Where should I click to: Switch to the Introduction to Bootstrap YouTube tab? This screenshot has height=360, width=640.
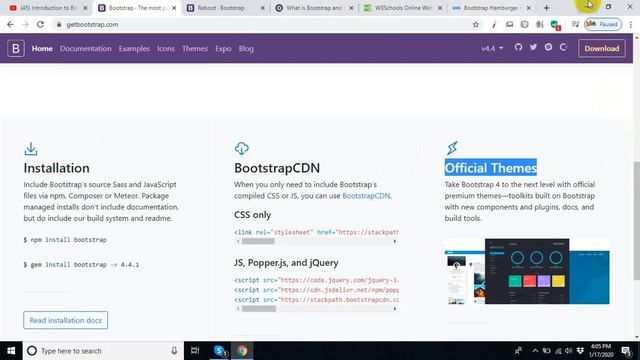coord(48,8)
